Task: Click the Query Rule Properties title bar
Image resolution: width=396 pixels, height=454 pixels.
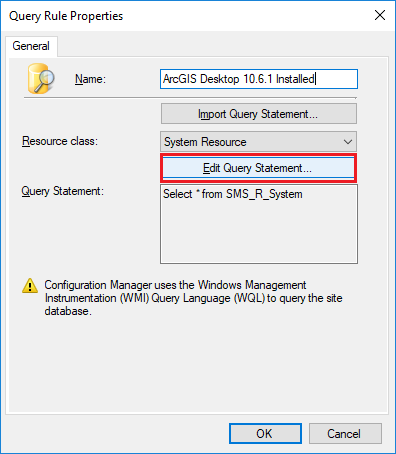Action: point(187,16)
